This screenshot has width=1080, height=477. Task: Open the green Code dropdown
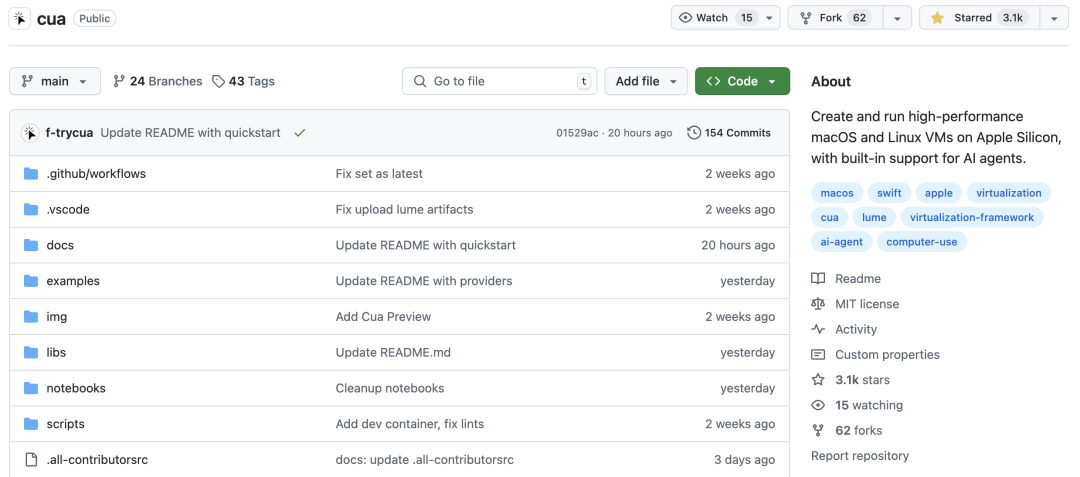tap(742, 81)
